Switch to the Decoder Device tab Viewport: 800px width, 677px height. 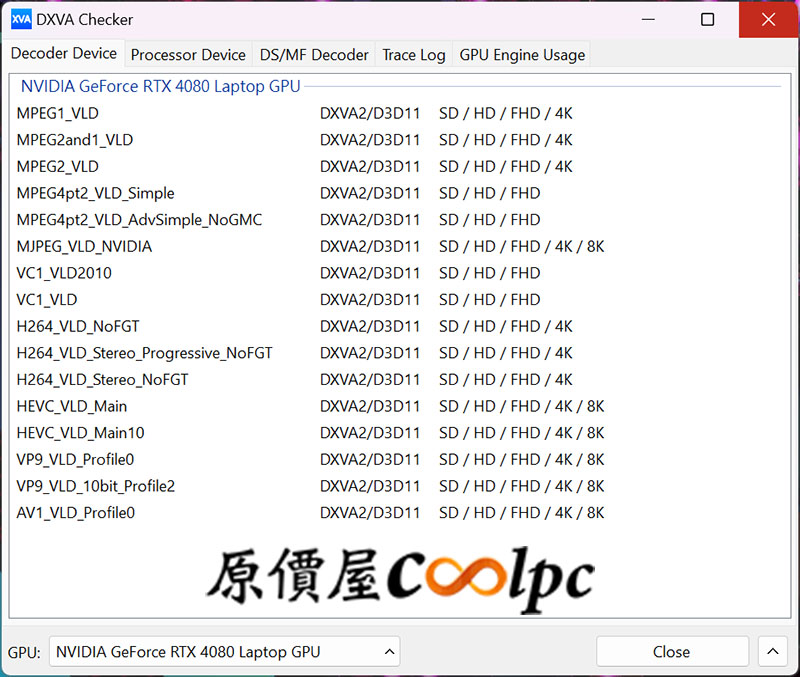click(x=63, y=53)
